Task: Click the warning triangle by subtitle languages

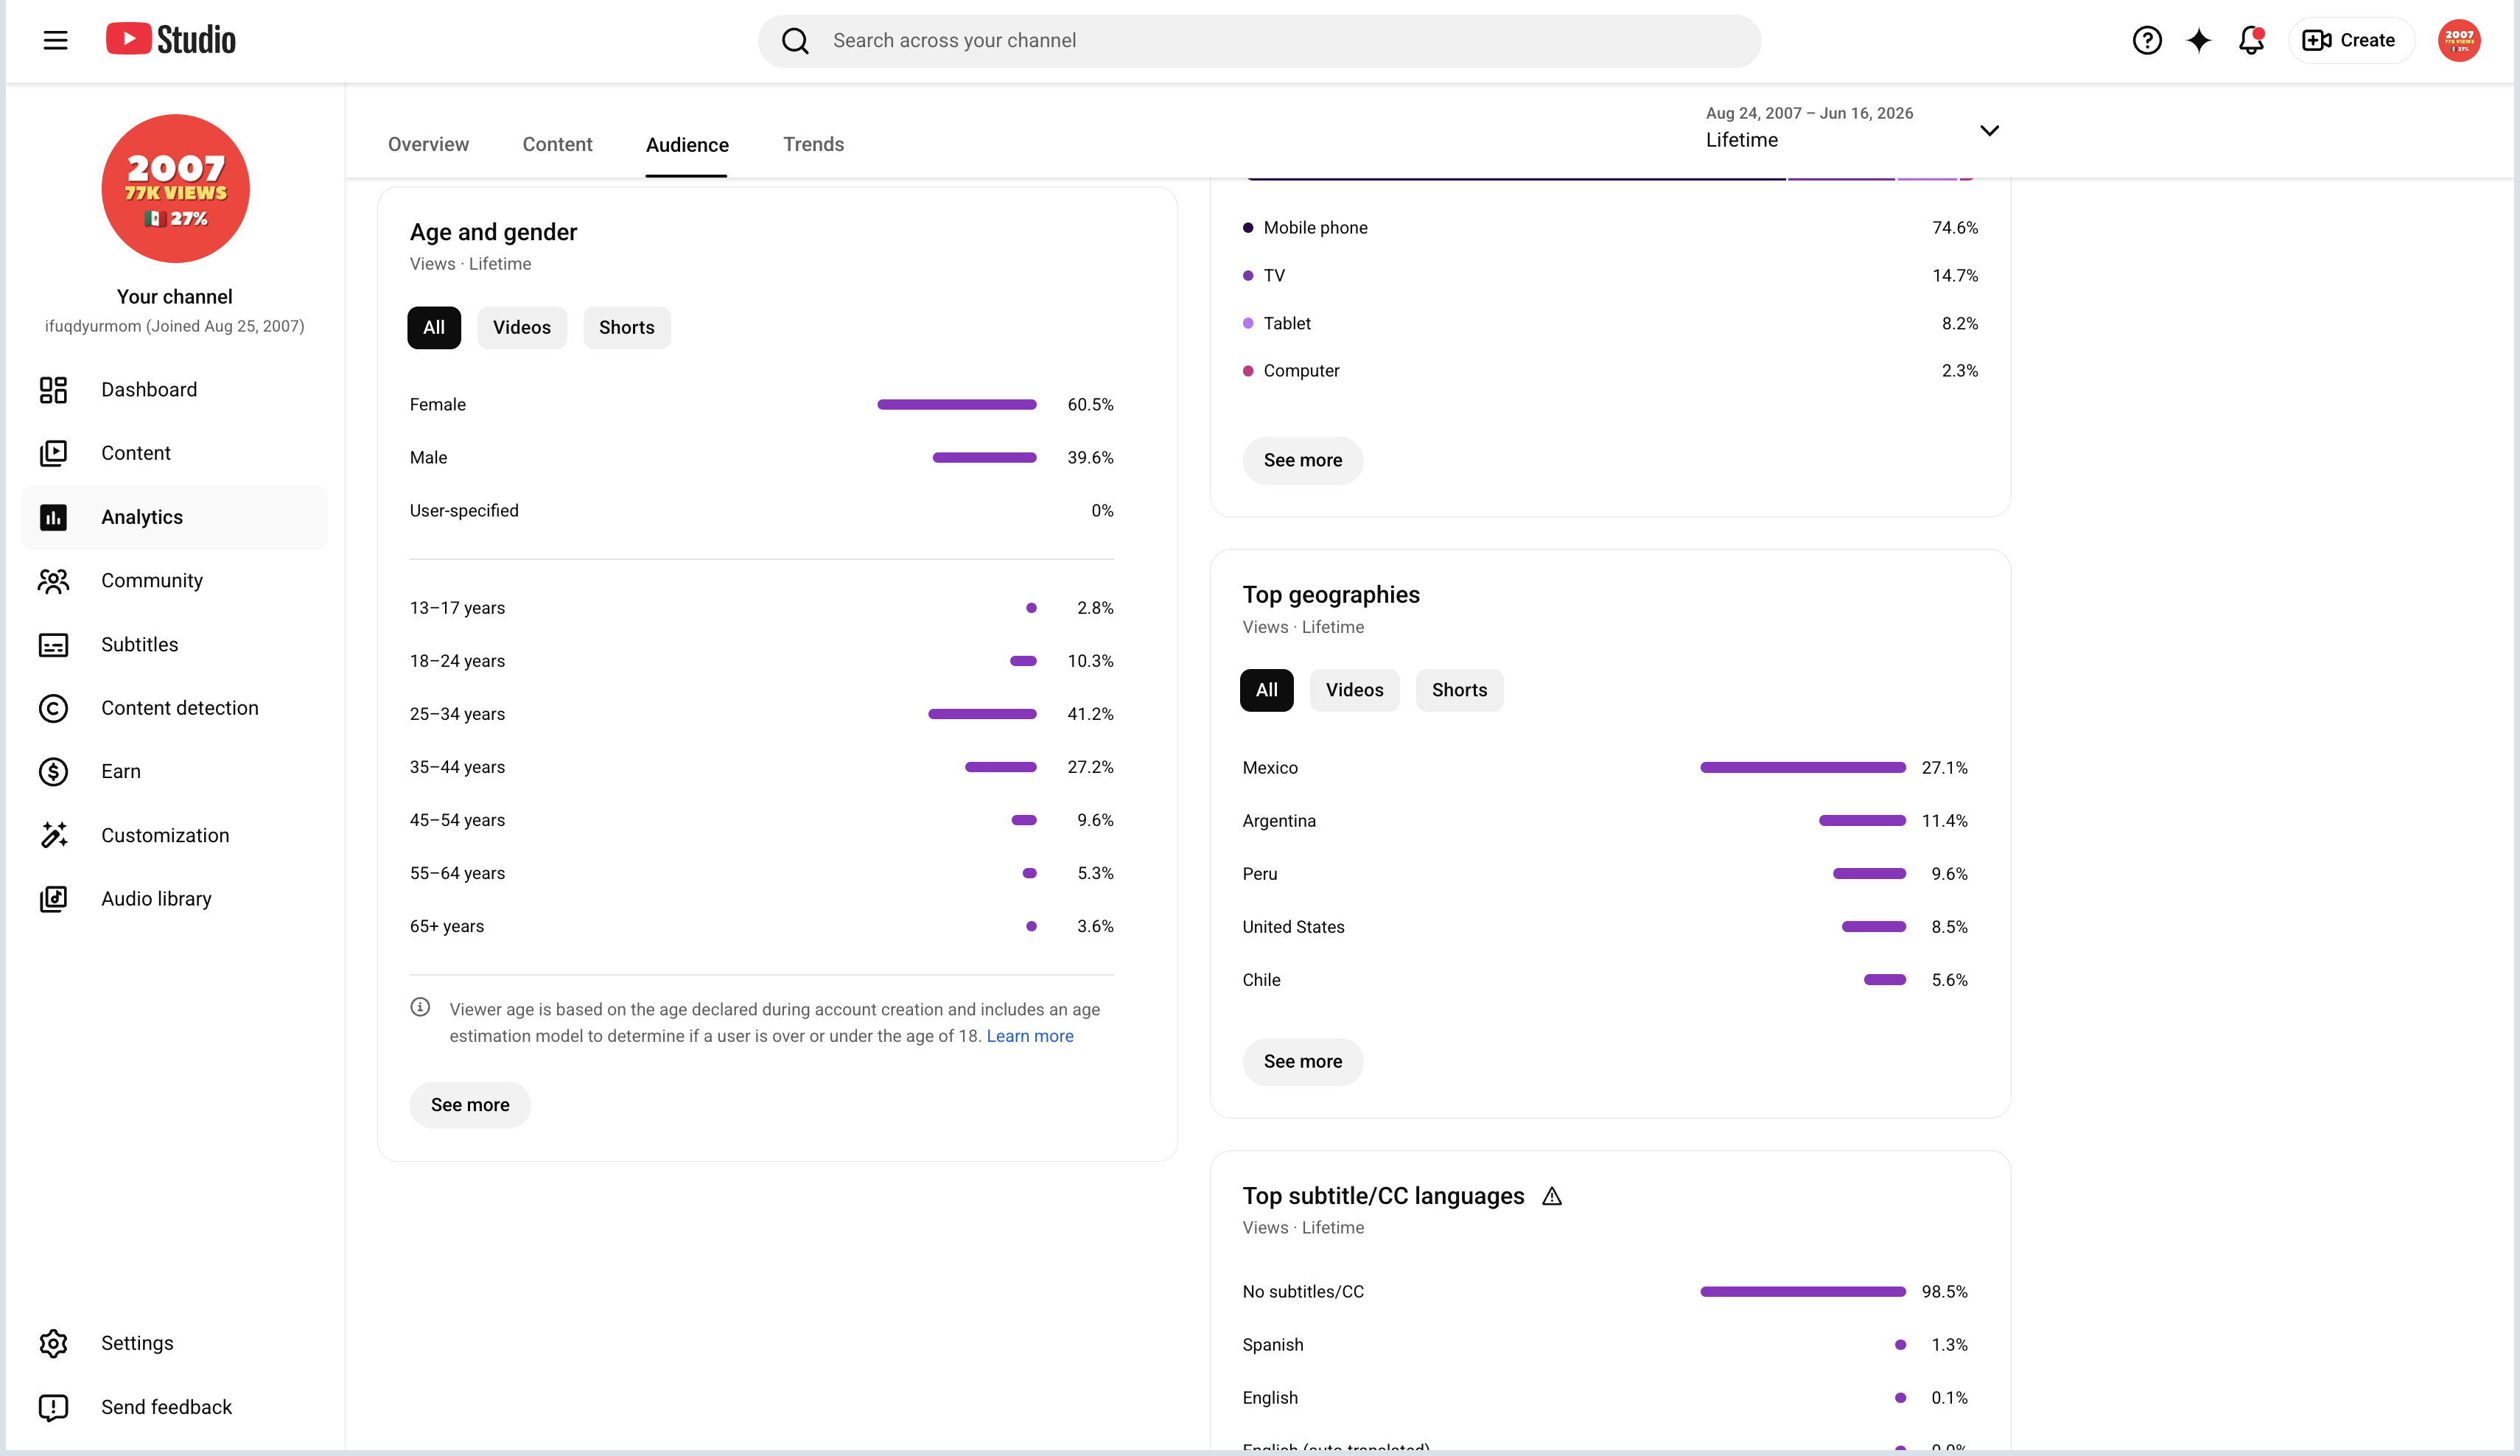Action: coord(1551,1196)
